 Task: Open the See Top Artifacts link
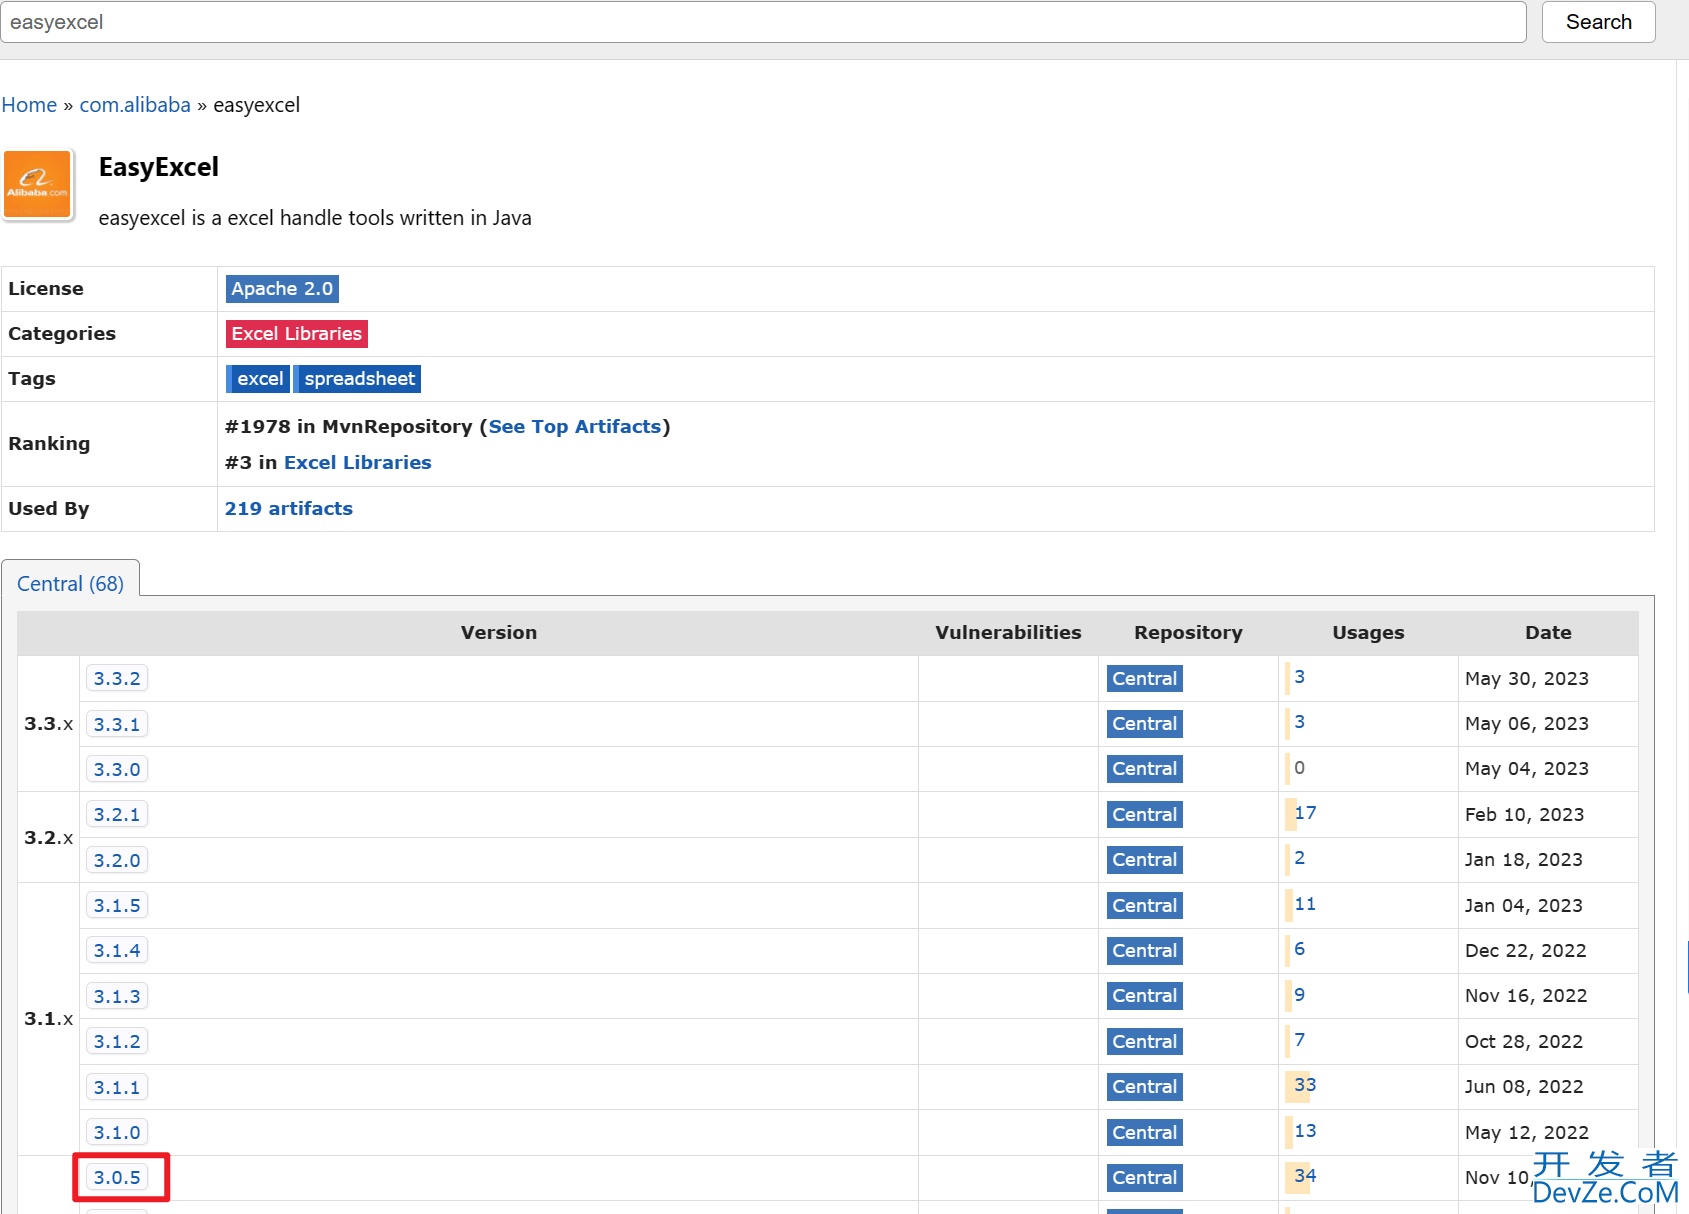coord(575,427)
